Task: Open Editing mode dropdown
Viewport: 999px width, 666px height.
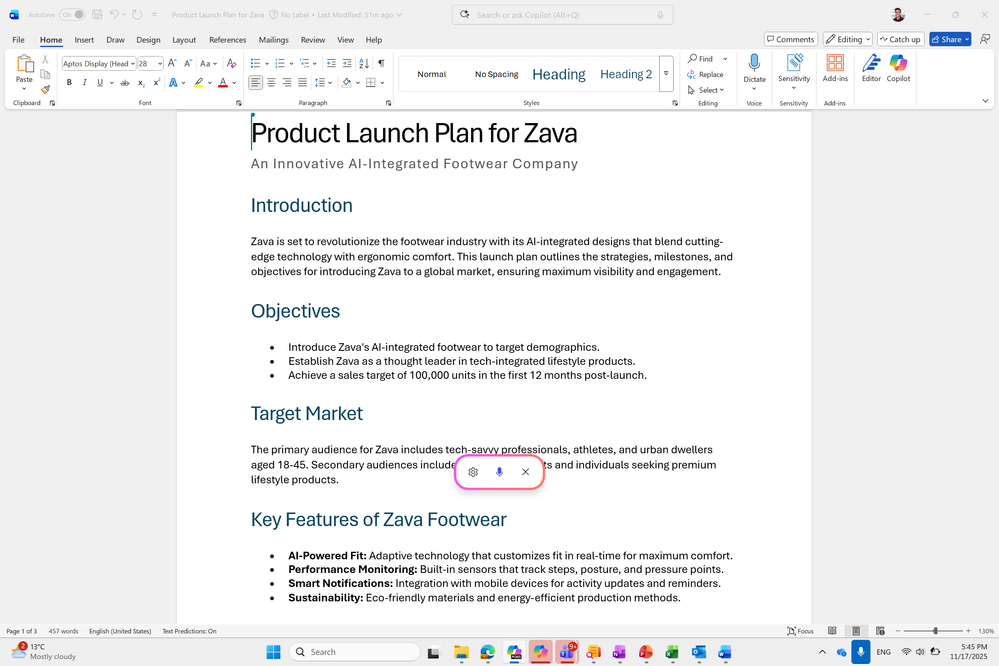Action: pyautogui.click(x=847, y=40)
